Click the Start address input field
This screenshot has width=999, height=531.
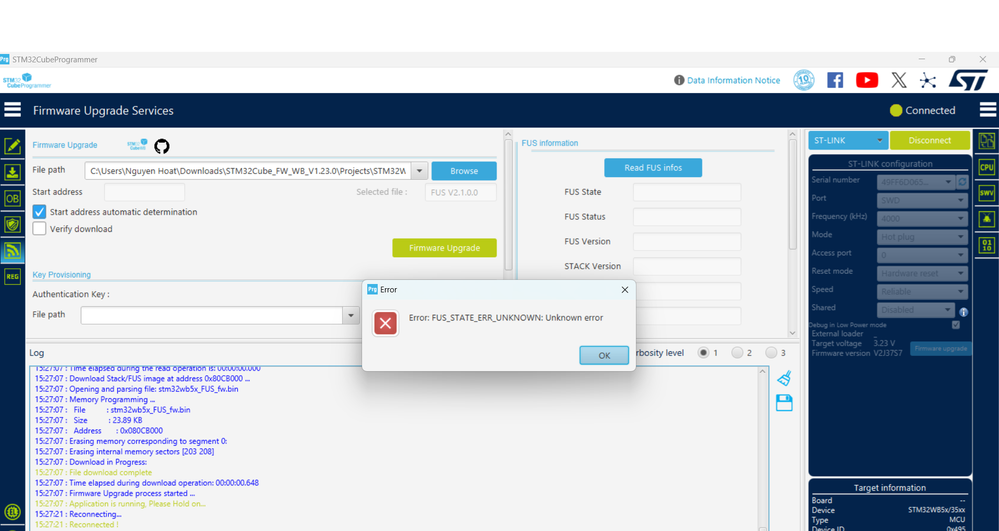(145, 192)
